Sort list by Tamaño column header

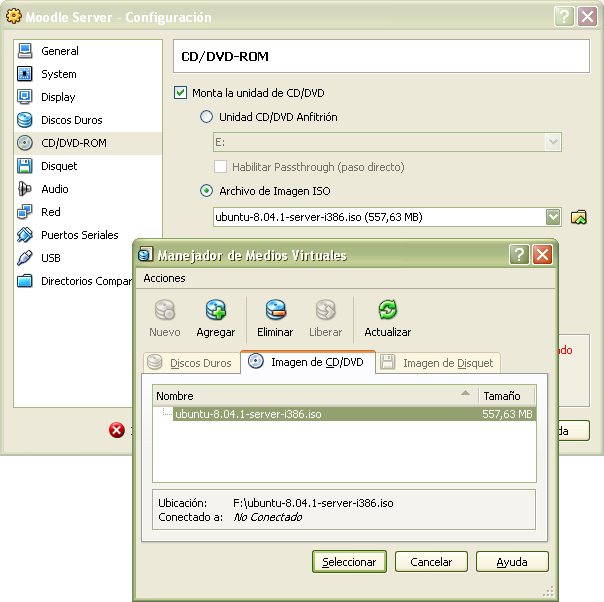point(507,396)
